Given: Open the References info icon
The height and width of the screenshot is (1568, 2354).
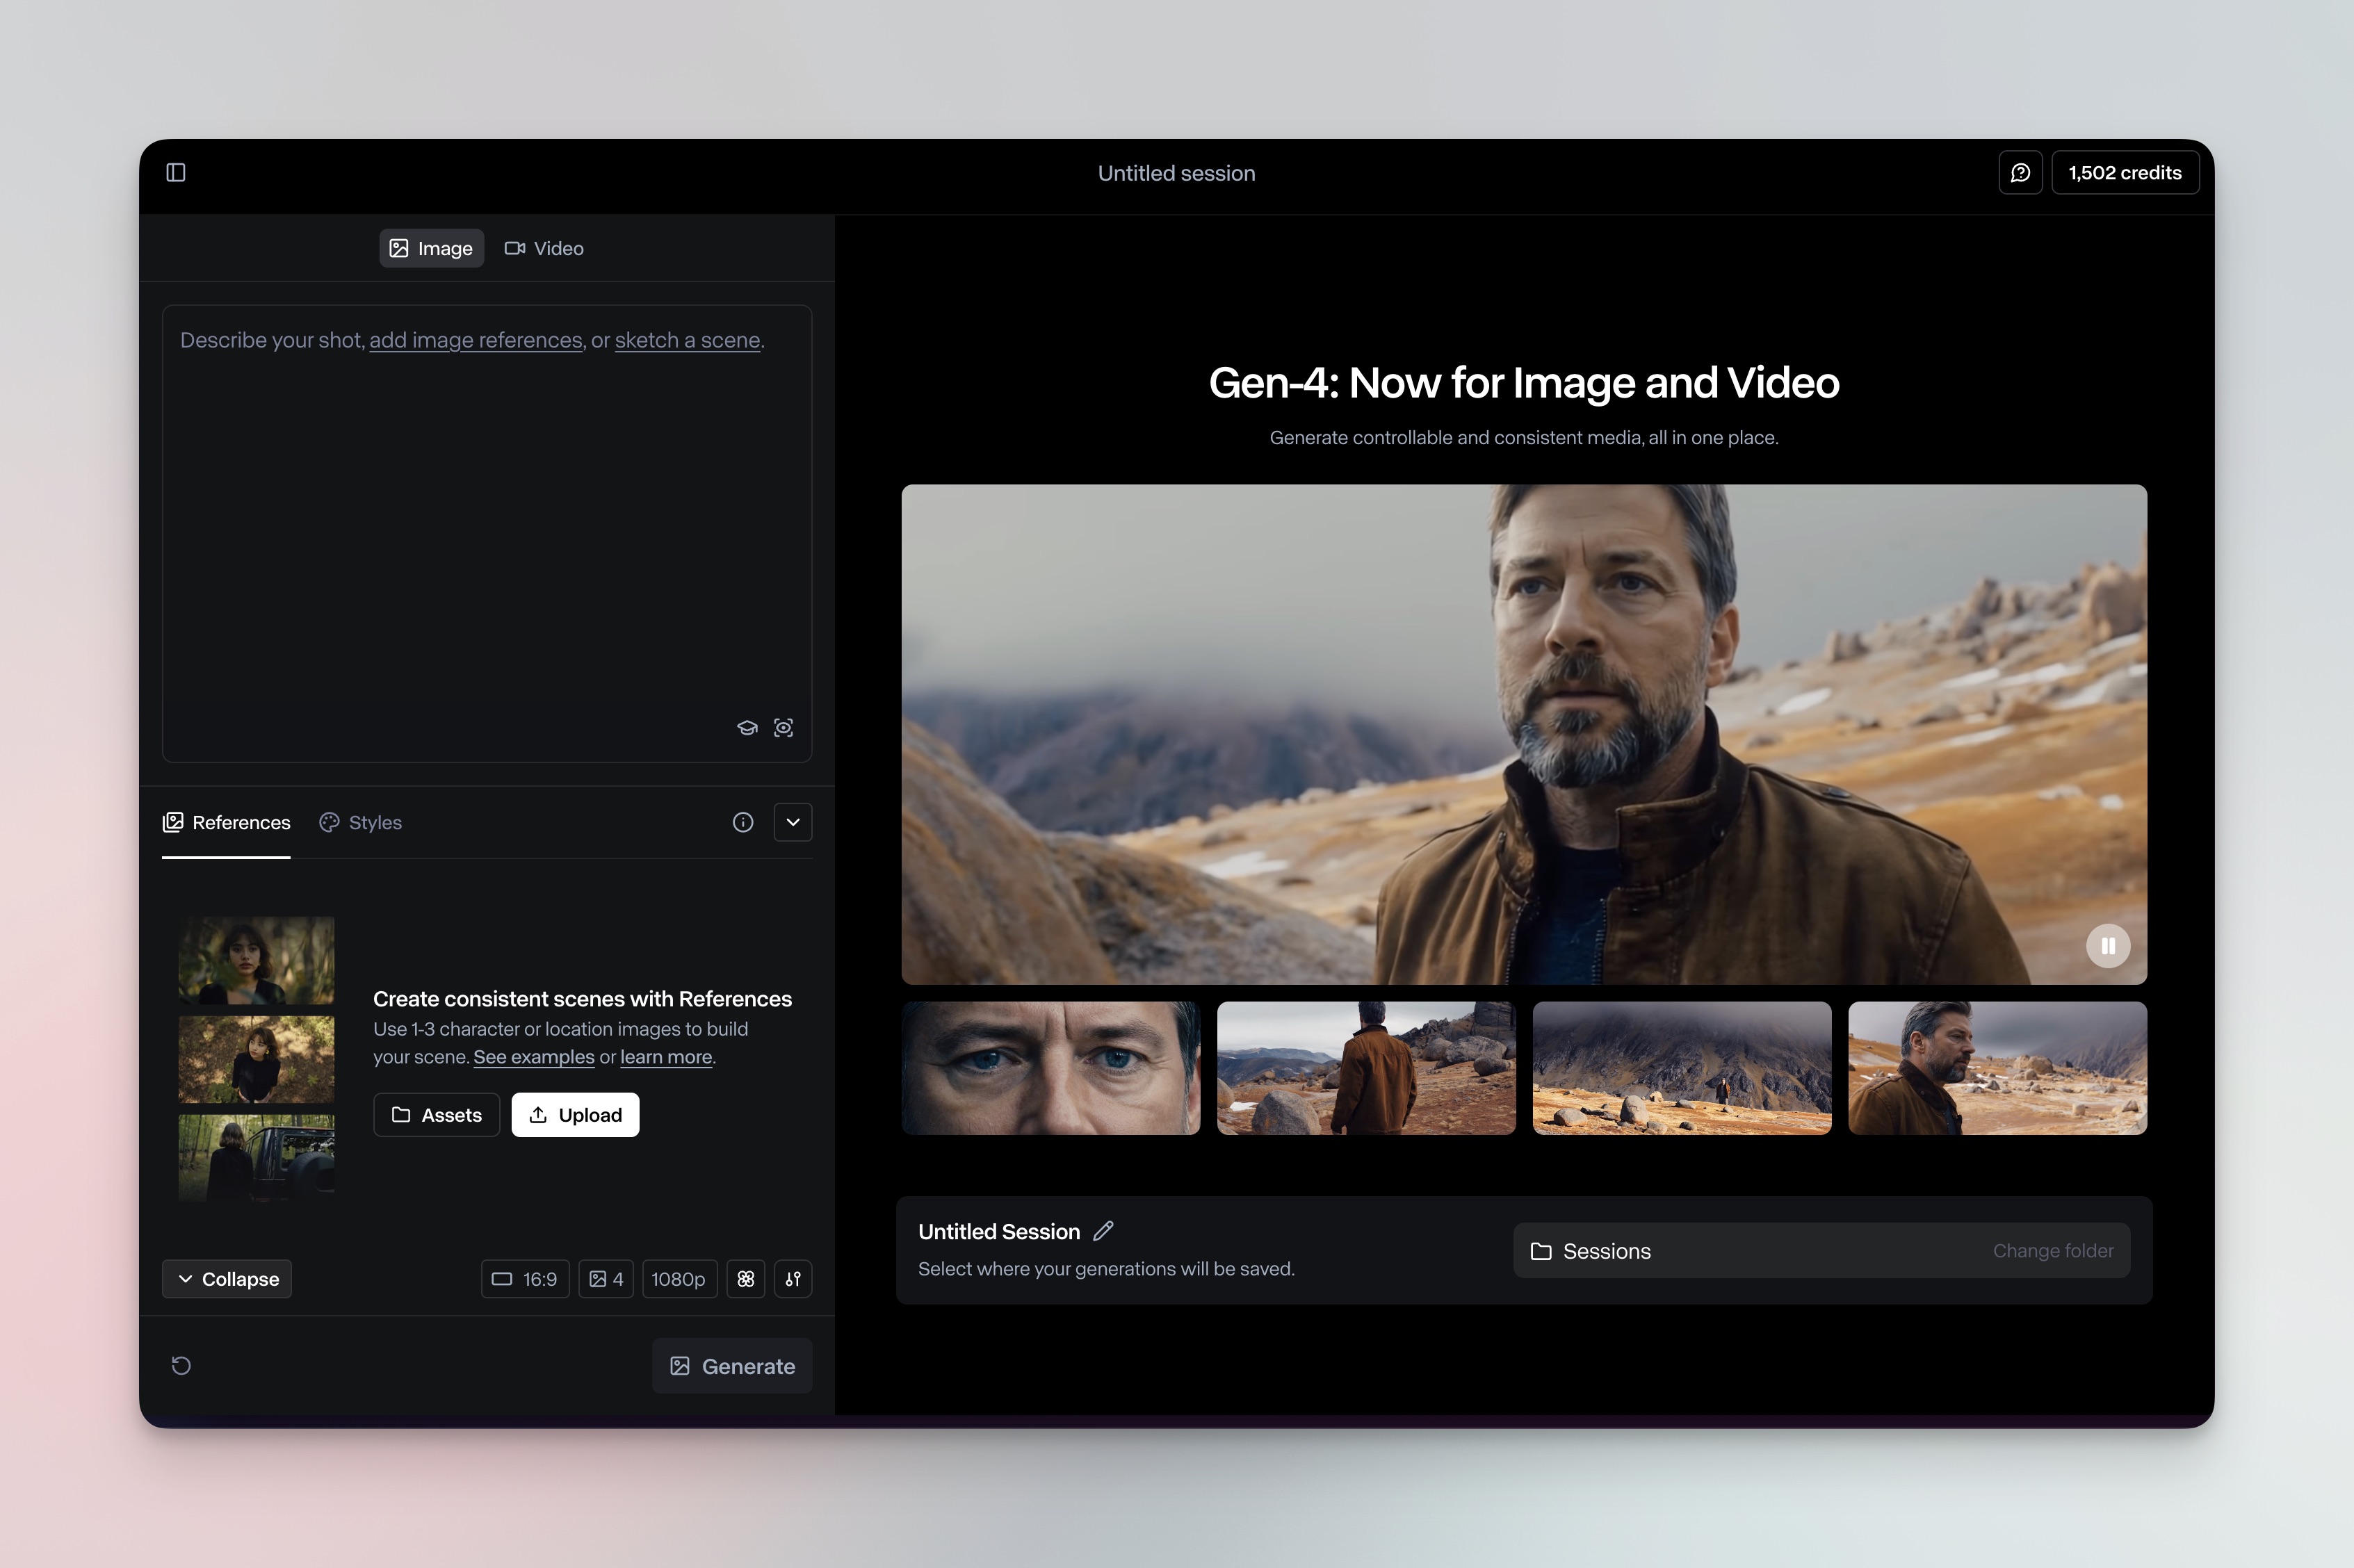Looking at the screenshot, I should 743,822.
